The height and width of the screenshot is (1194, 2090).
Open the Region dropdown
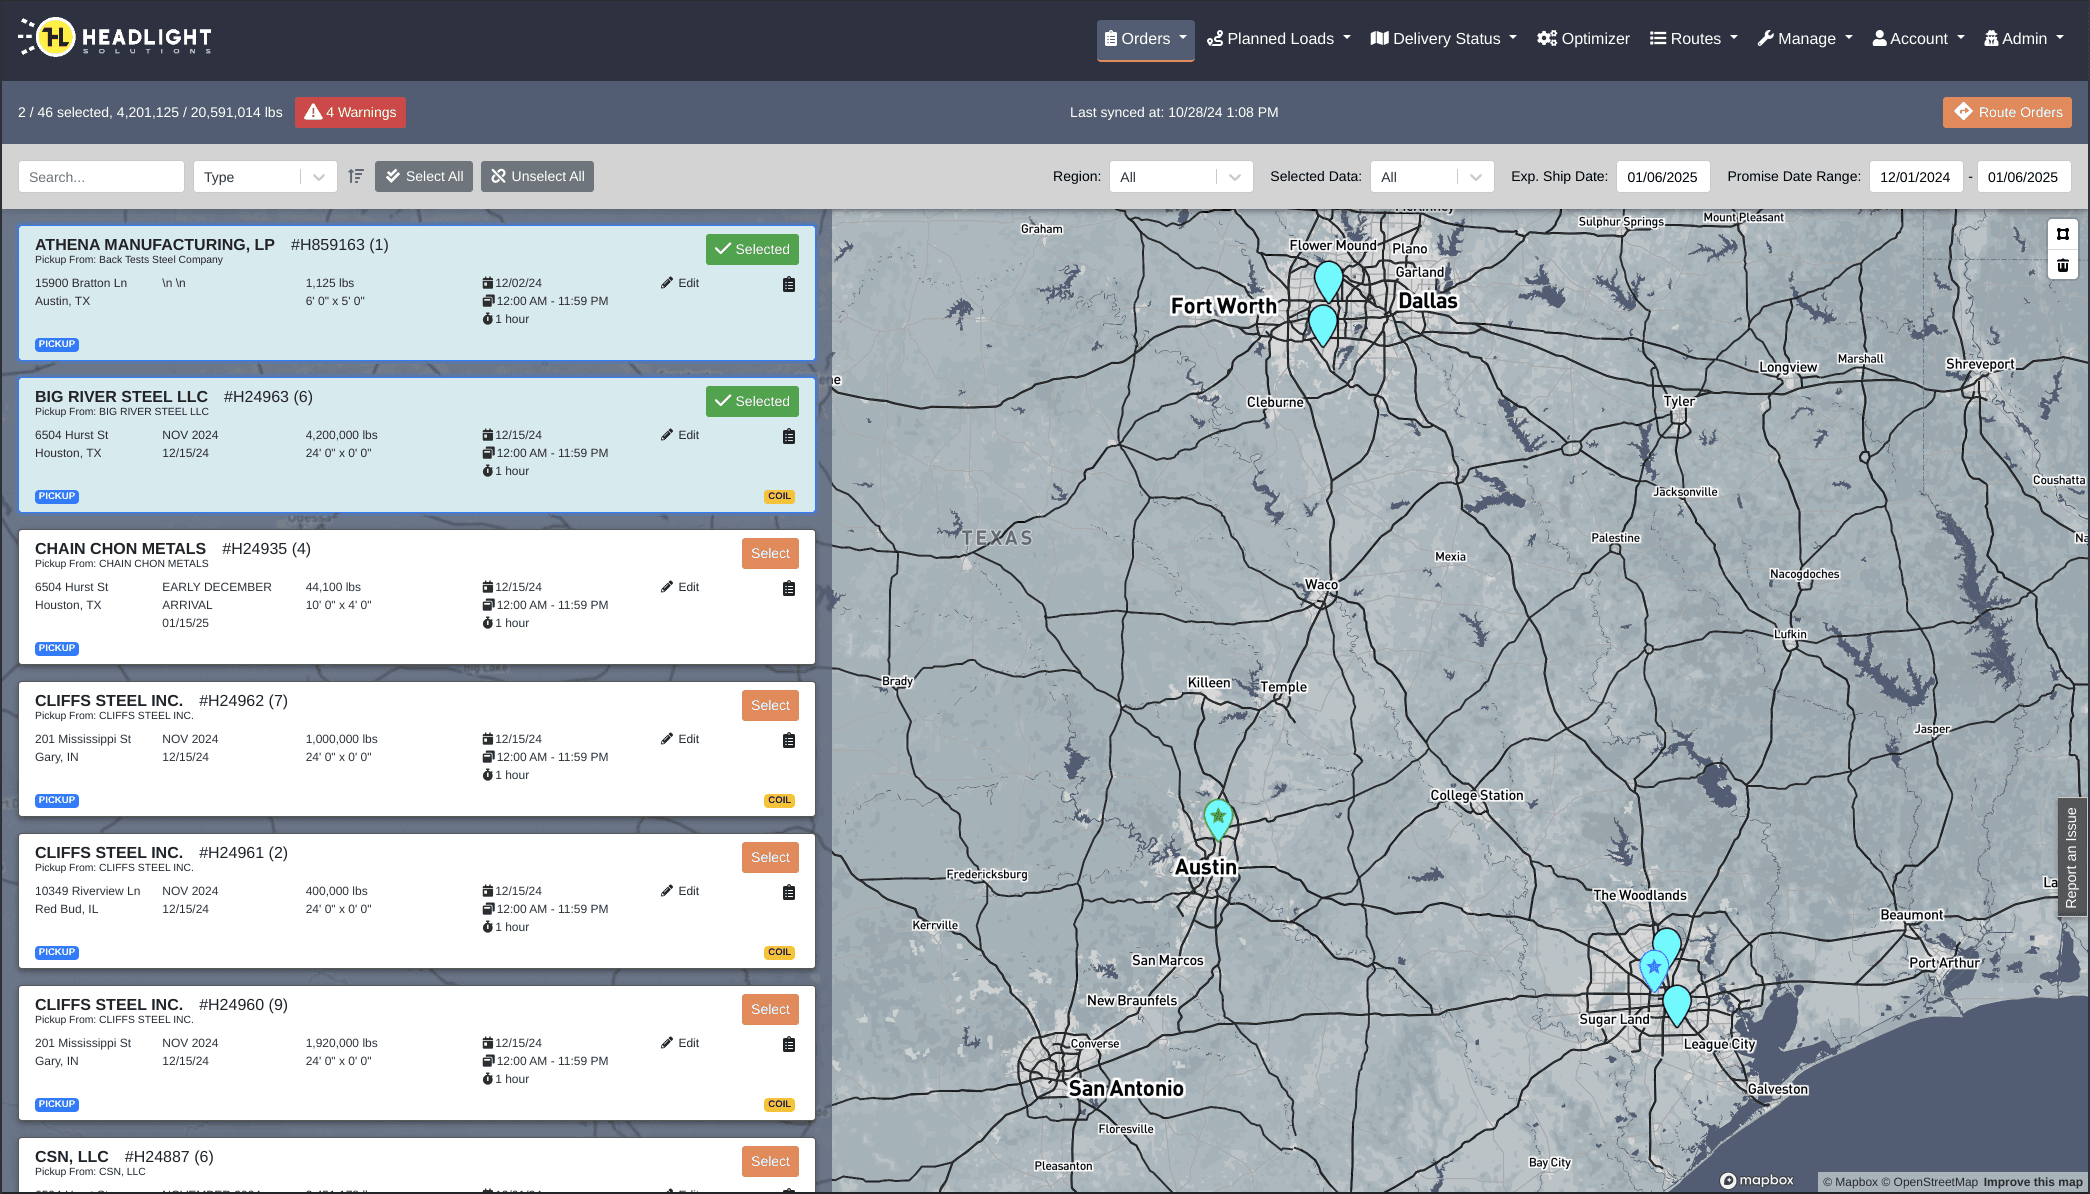(1180, 177)
